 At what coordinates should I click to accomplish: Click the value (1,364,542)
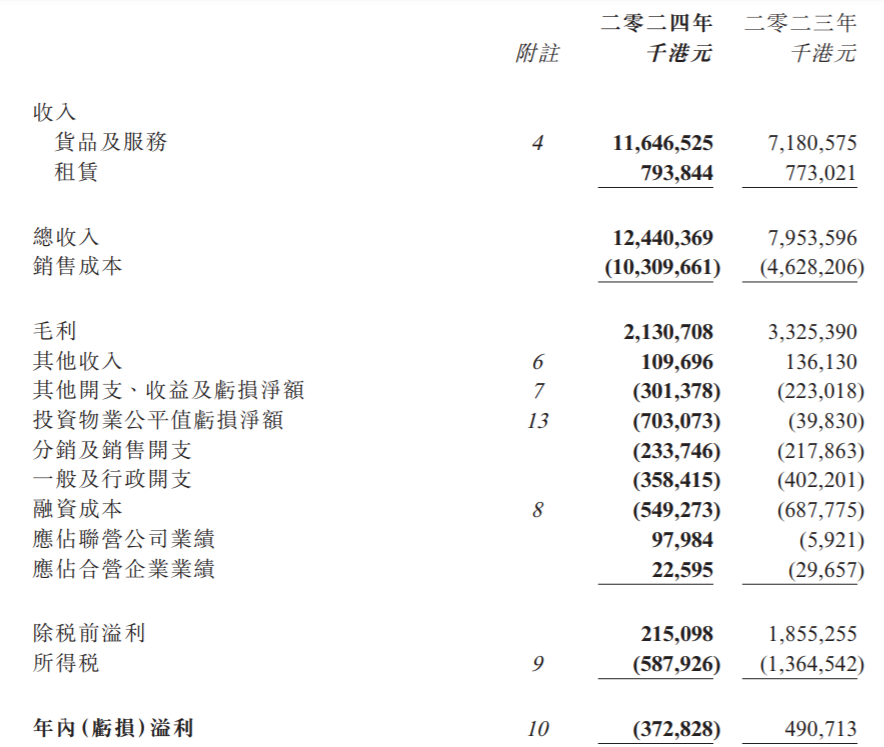point(811,664)
